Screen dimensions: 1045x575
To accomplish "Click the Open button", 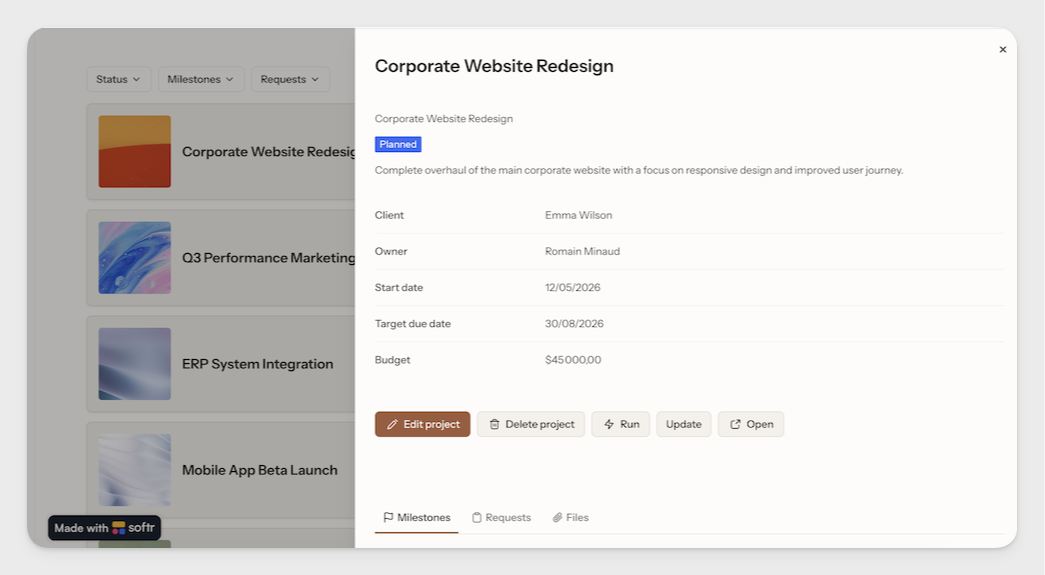I will 751,424.
